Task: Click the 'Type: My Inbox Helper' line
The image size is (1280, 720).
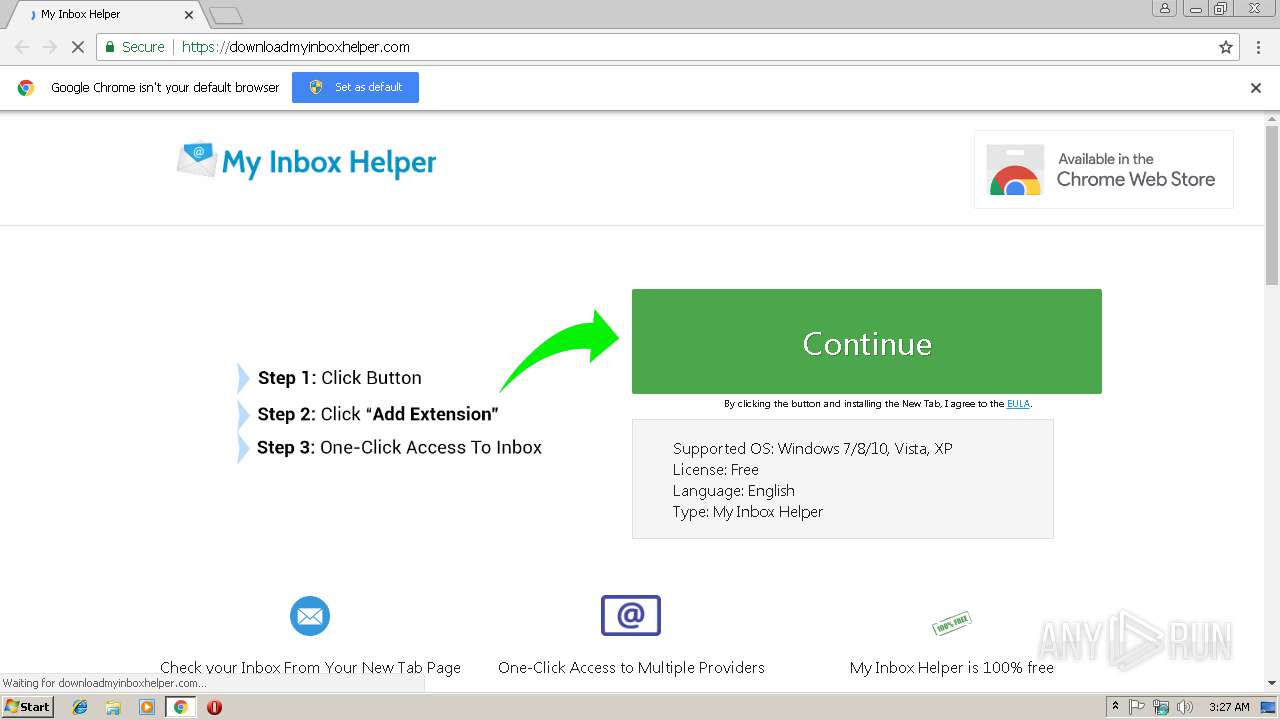Action: click(748, 511)
